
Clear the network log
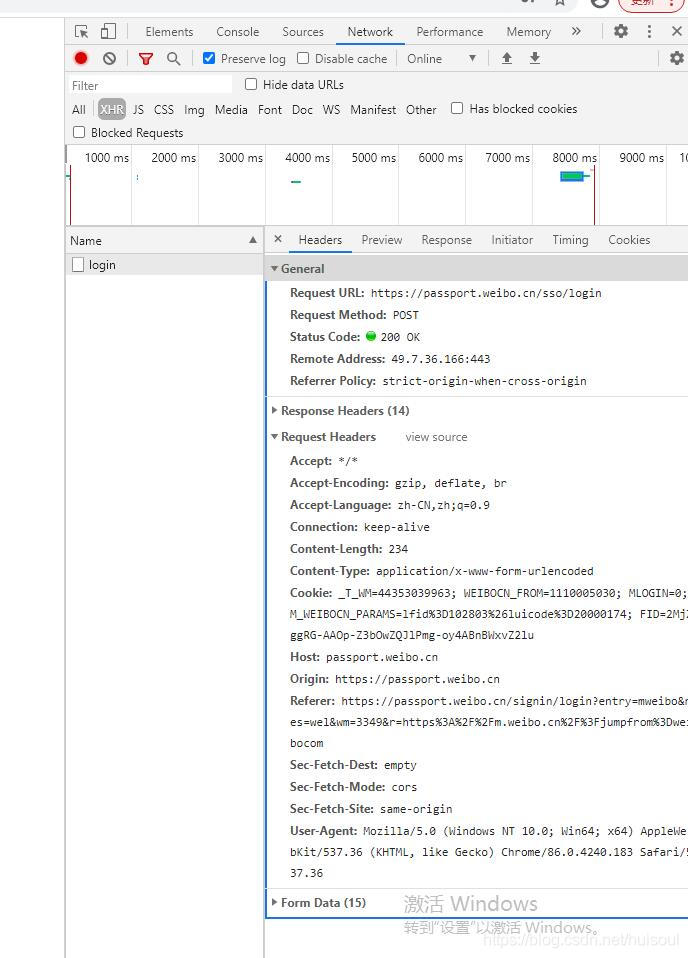click(109, 59)
